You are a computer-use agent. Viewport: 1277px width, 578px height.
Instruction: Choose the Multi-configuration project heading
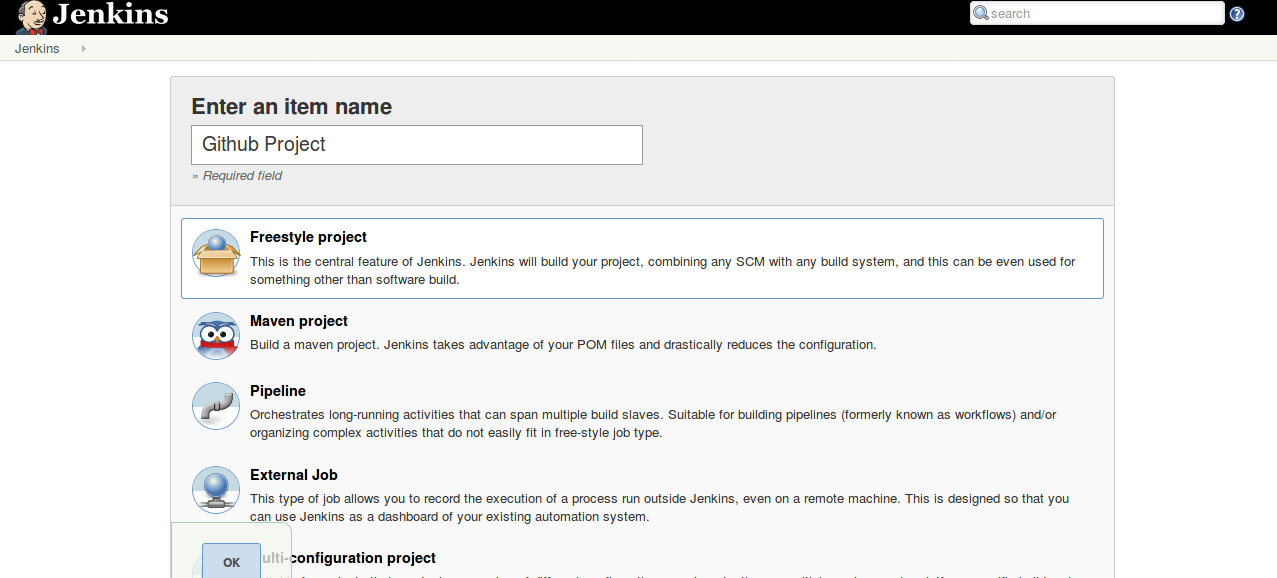pyautogui.click(x=350, y=558)
